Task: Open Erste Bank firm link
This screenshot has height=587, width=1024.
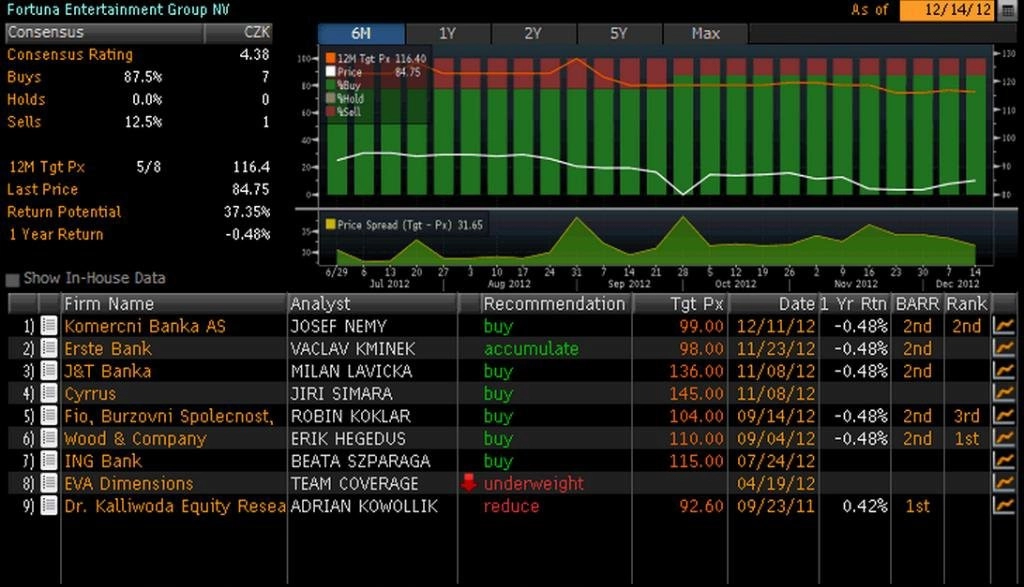Action: pos(108,349)
